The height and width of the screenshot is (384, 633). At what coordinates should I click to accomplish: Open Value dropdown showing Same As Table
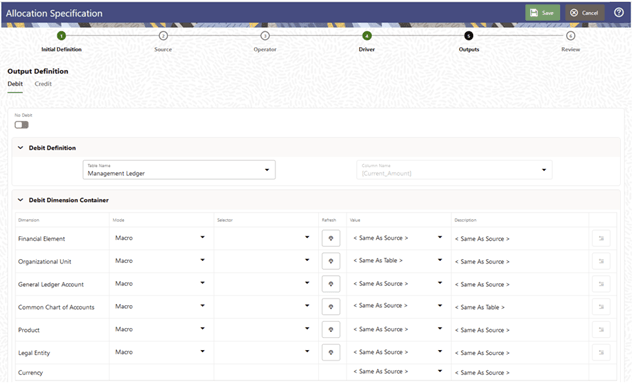(x=398, y=260)
